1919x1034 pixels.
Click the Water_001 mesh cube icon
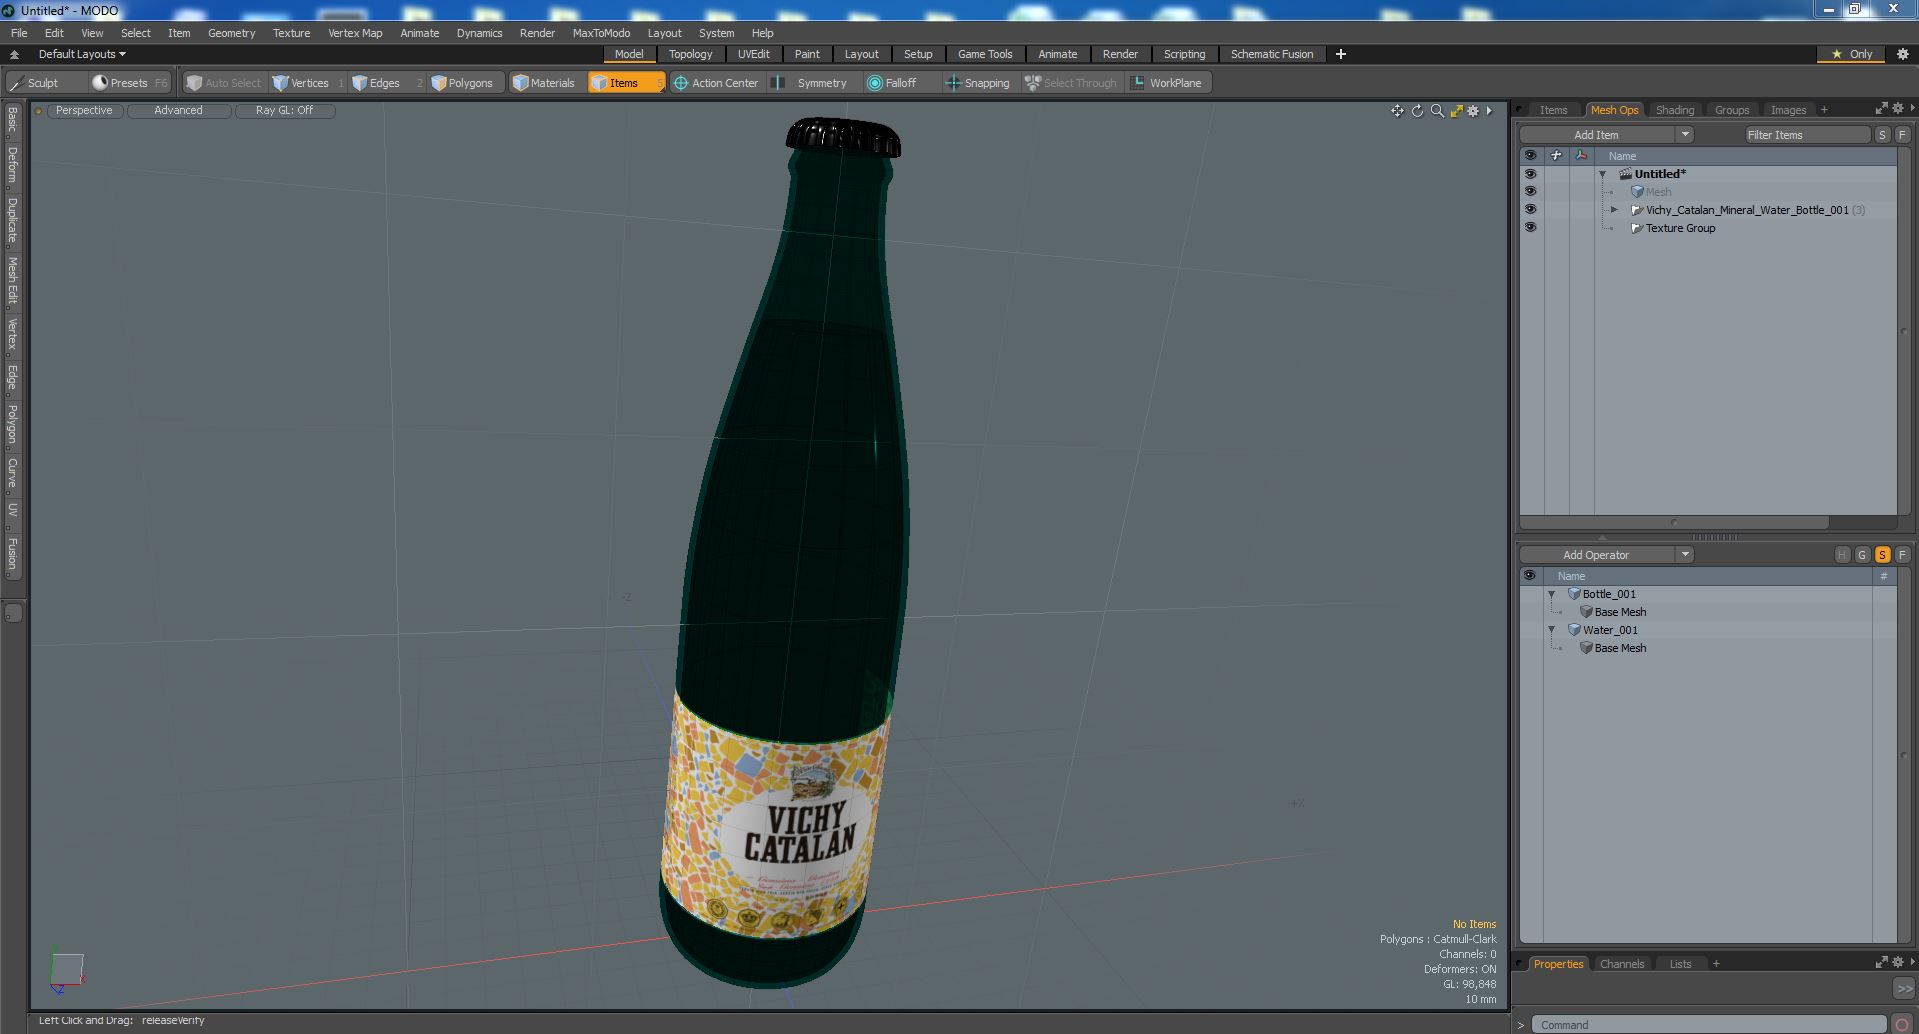coord(1574,630)
